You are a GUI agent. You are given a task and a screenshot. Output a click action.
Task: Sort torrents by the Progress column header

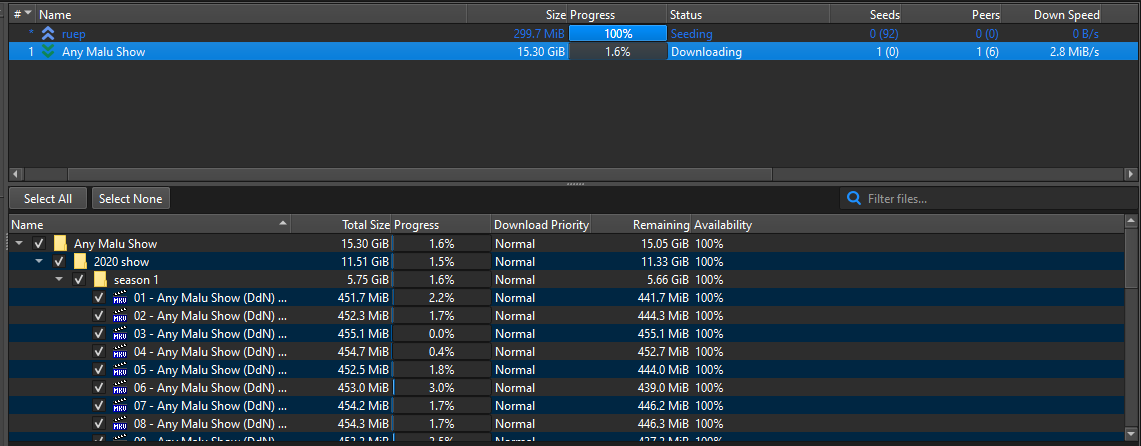(617, 15)
